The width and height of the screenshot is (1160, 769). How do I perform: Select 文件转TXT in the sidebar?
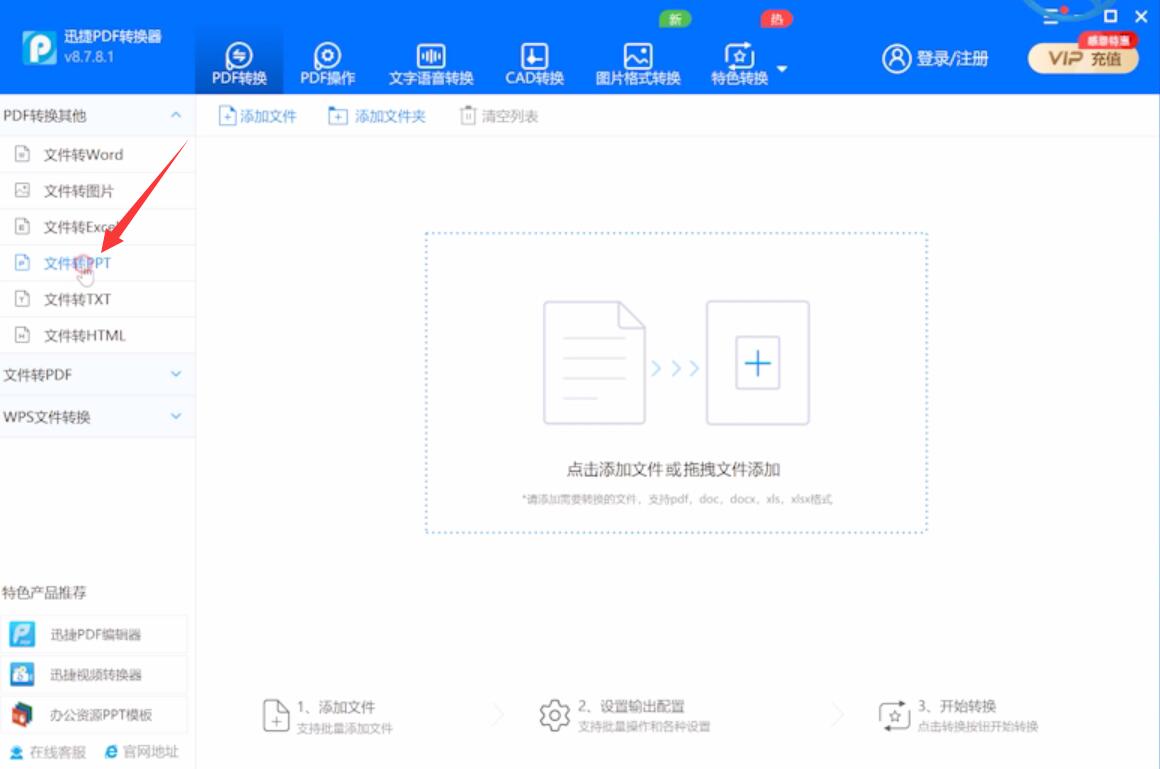[97, 299]
